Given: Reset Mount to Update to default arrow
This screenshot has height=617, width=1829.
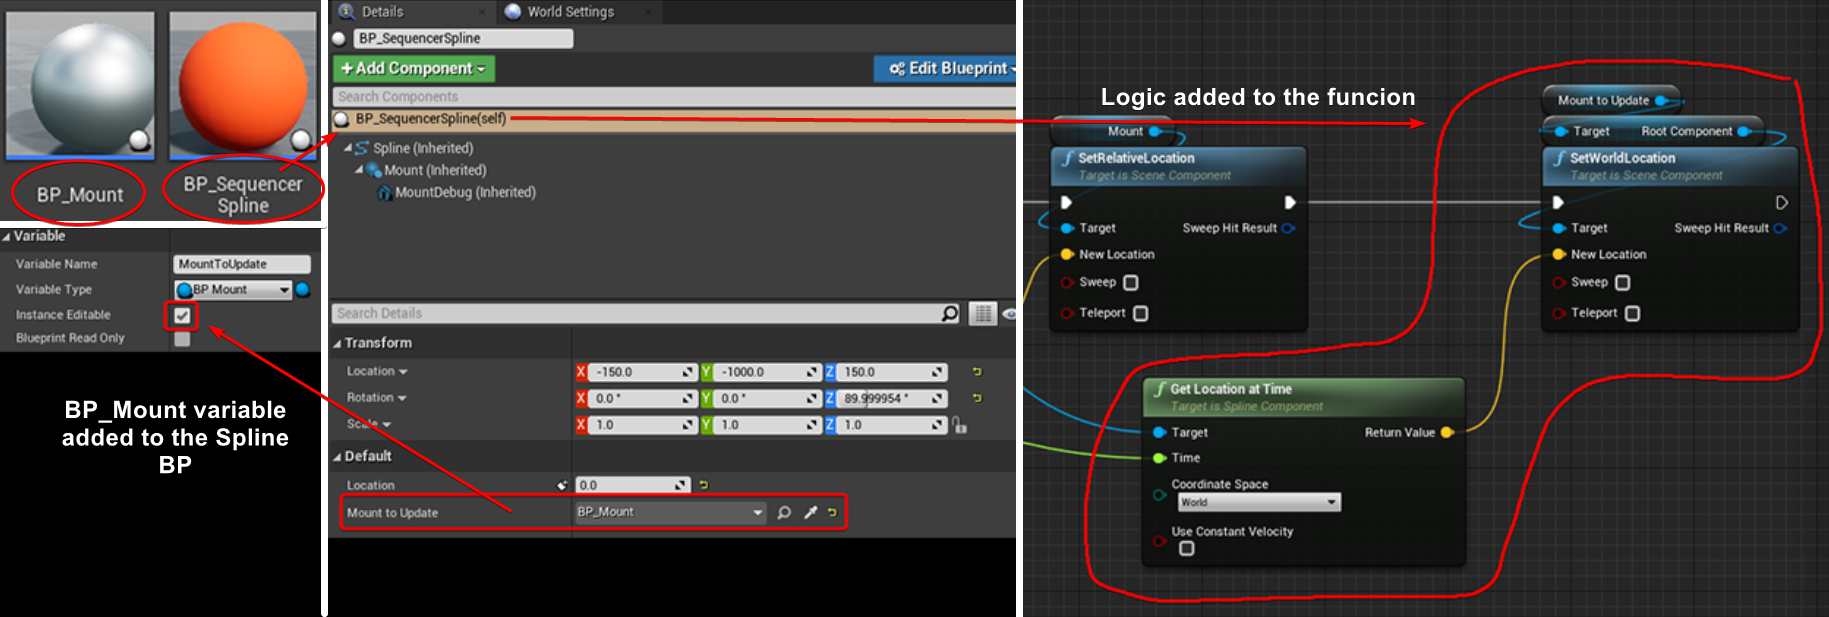Looking at the screenshot, I should click(x=832, y=512).
